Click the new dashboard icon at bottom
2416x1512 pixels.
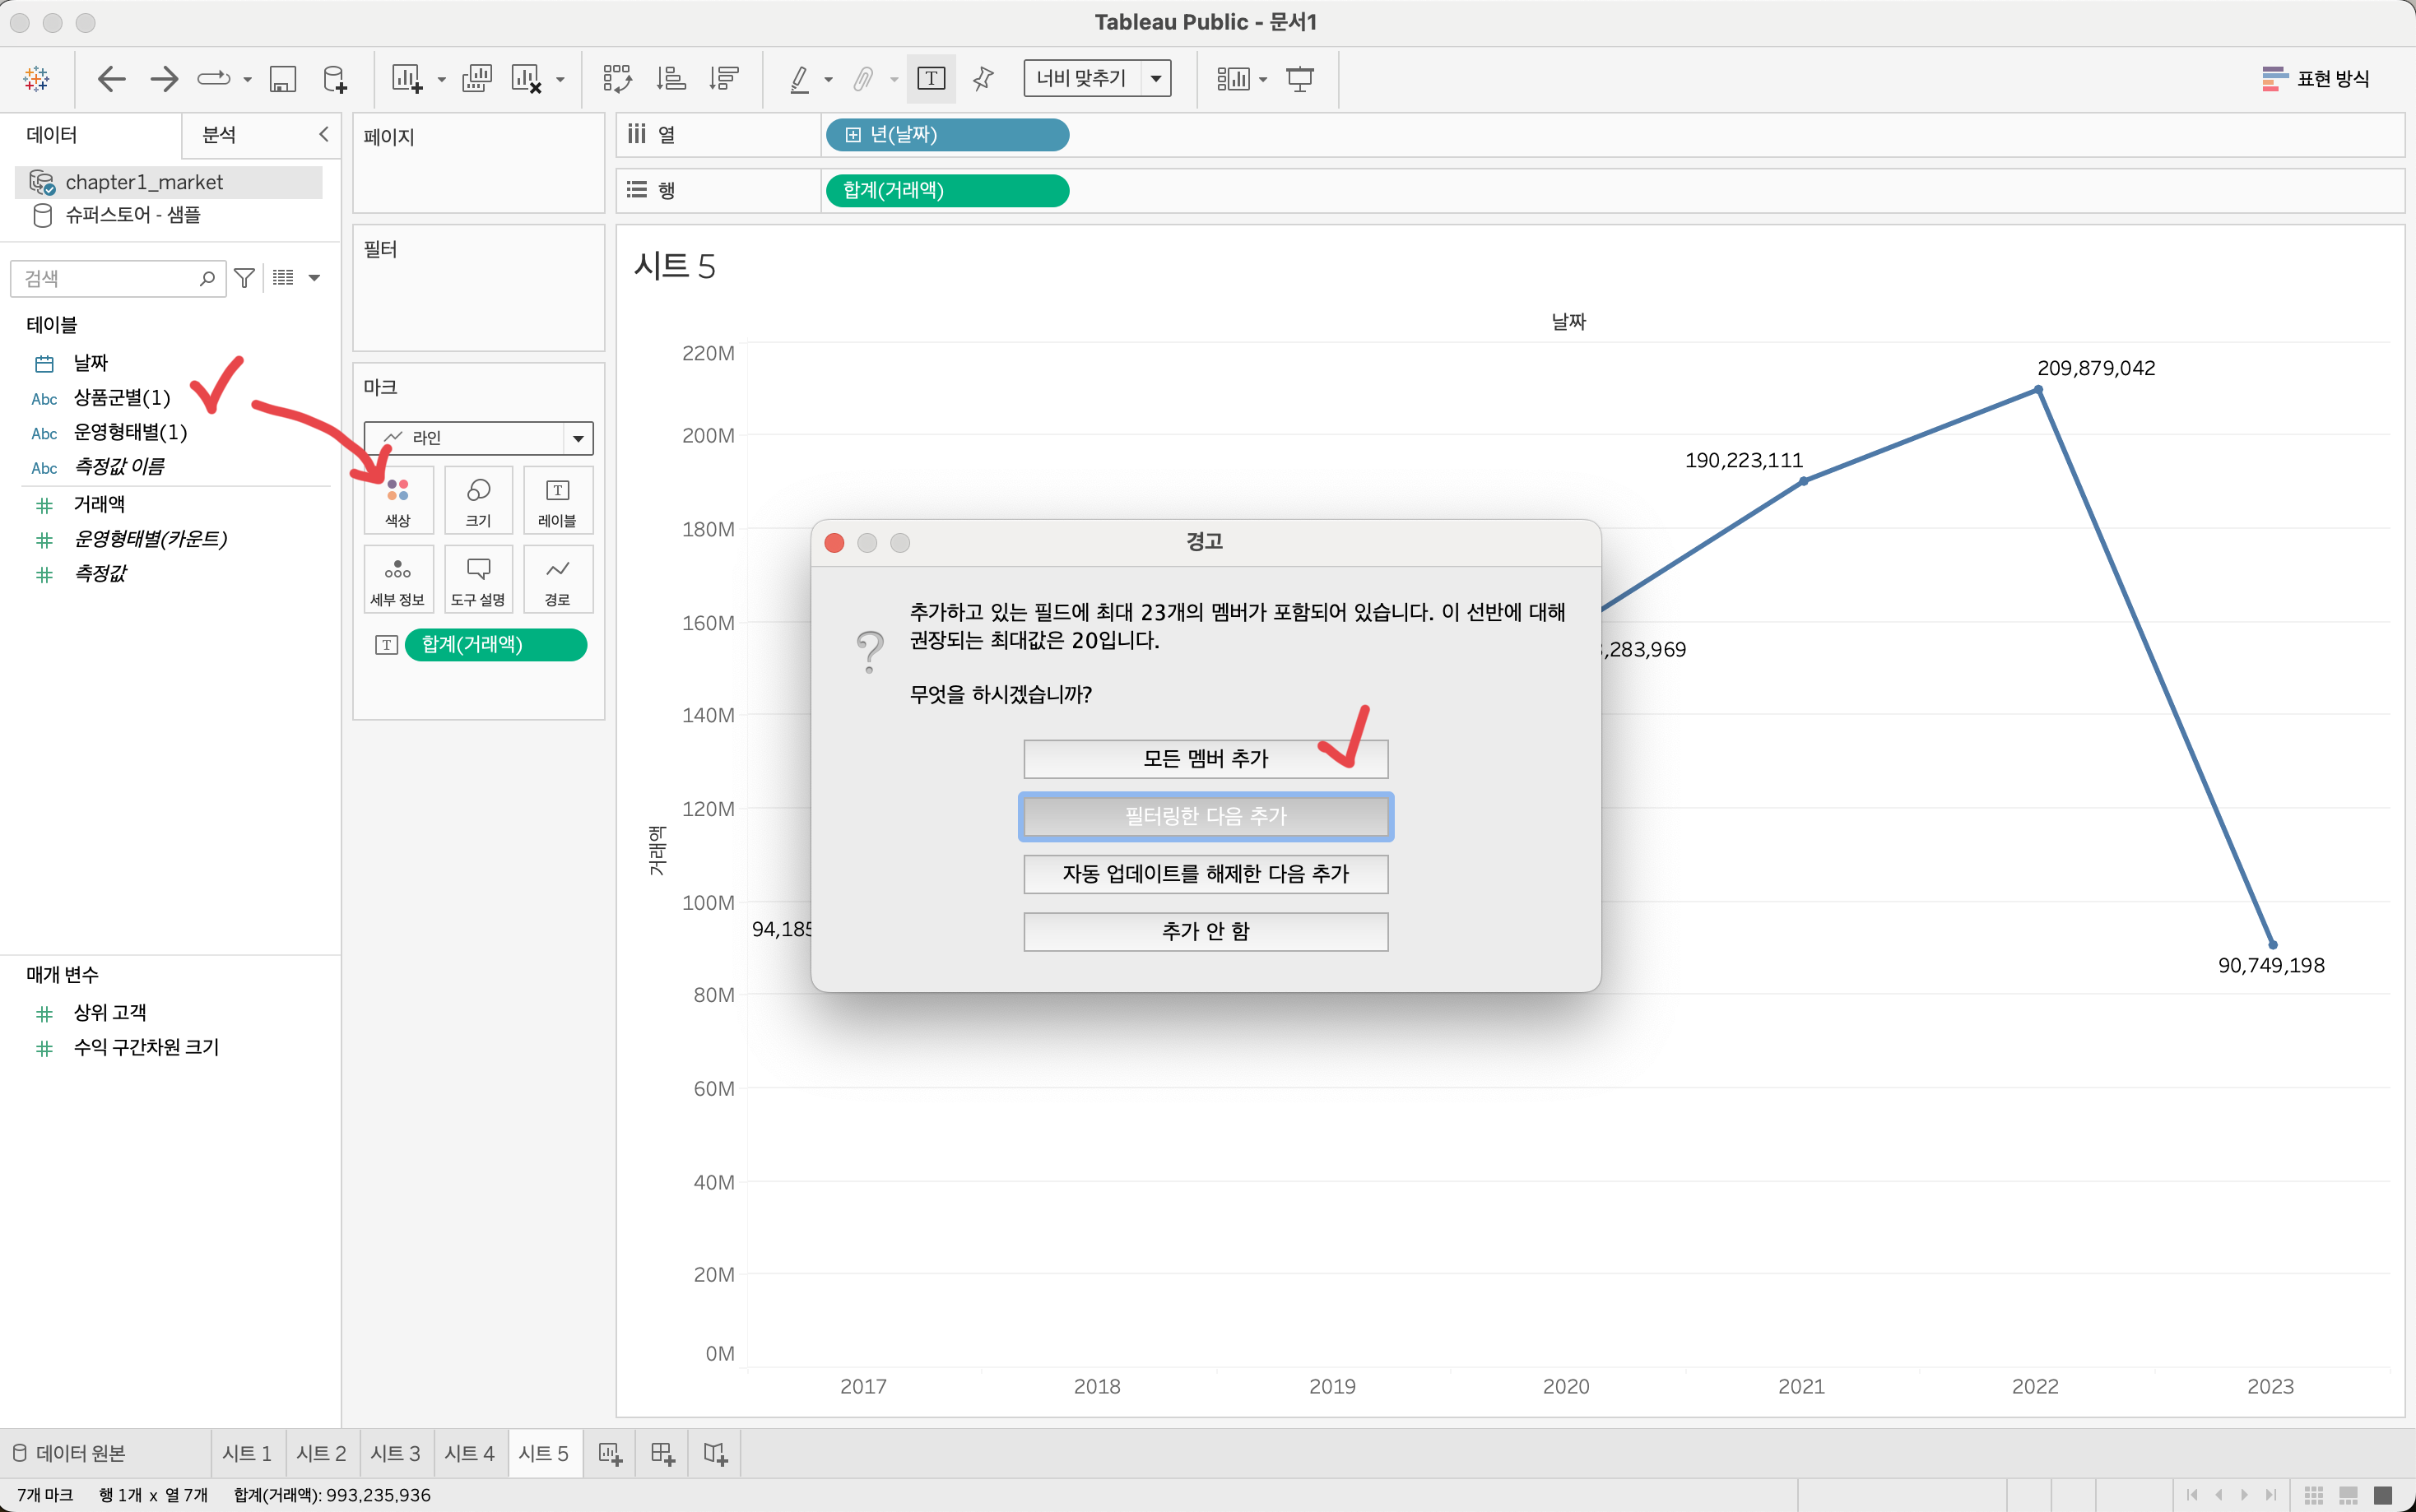tap(662, 1453)
